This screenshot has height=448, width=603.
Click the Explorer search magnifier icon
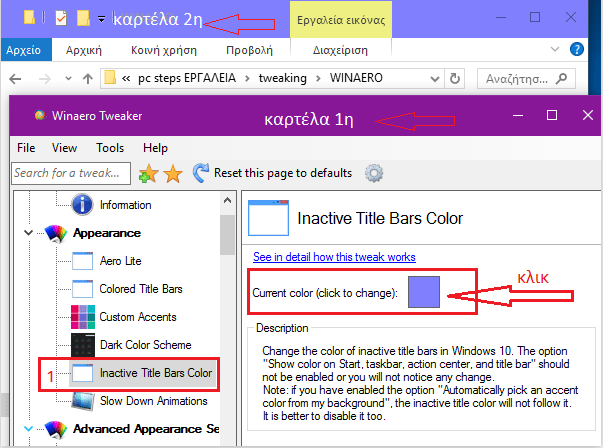point(562,79)
